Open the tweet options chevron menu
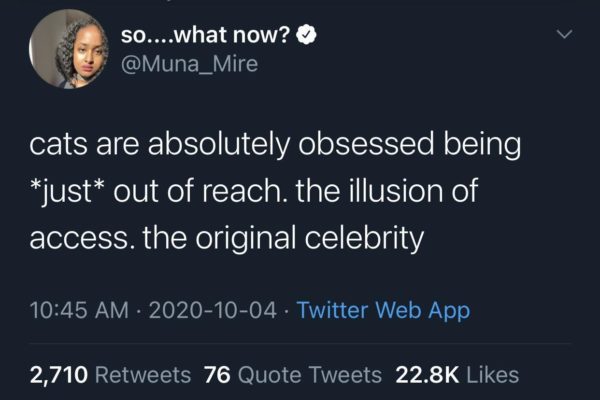The width and height of the screenshot is (600, 400). pos(564,36)
